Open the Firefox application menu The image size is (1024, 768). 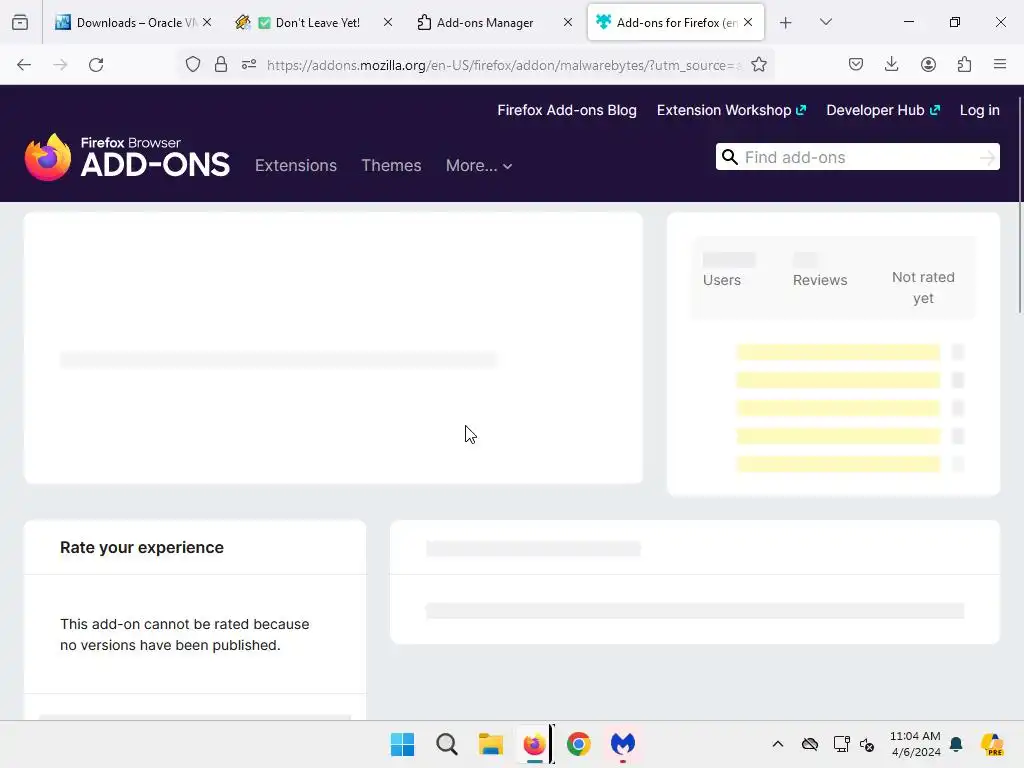pyautogui.click(x=999, y=64)
